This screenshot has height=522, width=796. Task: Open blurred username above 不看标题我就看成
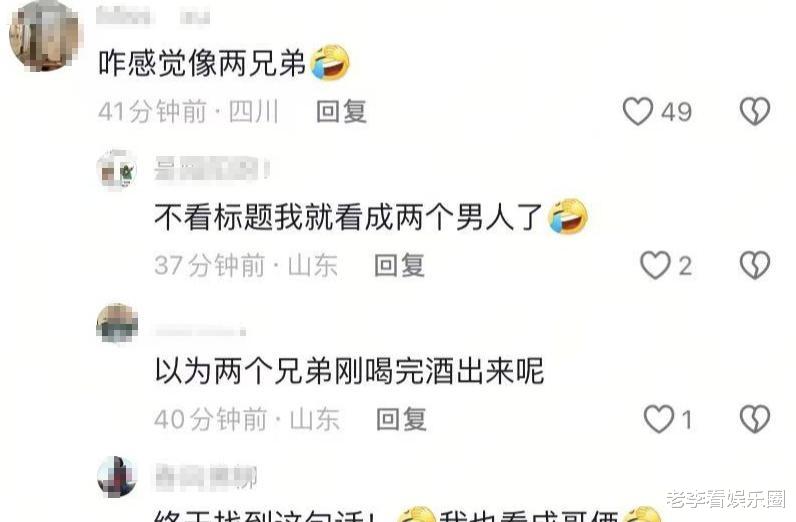[212, 169]
